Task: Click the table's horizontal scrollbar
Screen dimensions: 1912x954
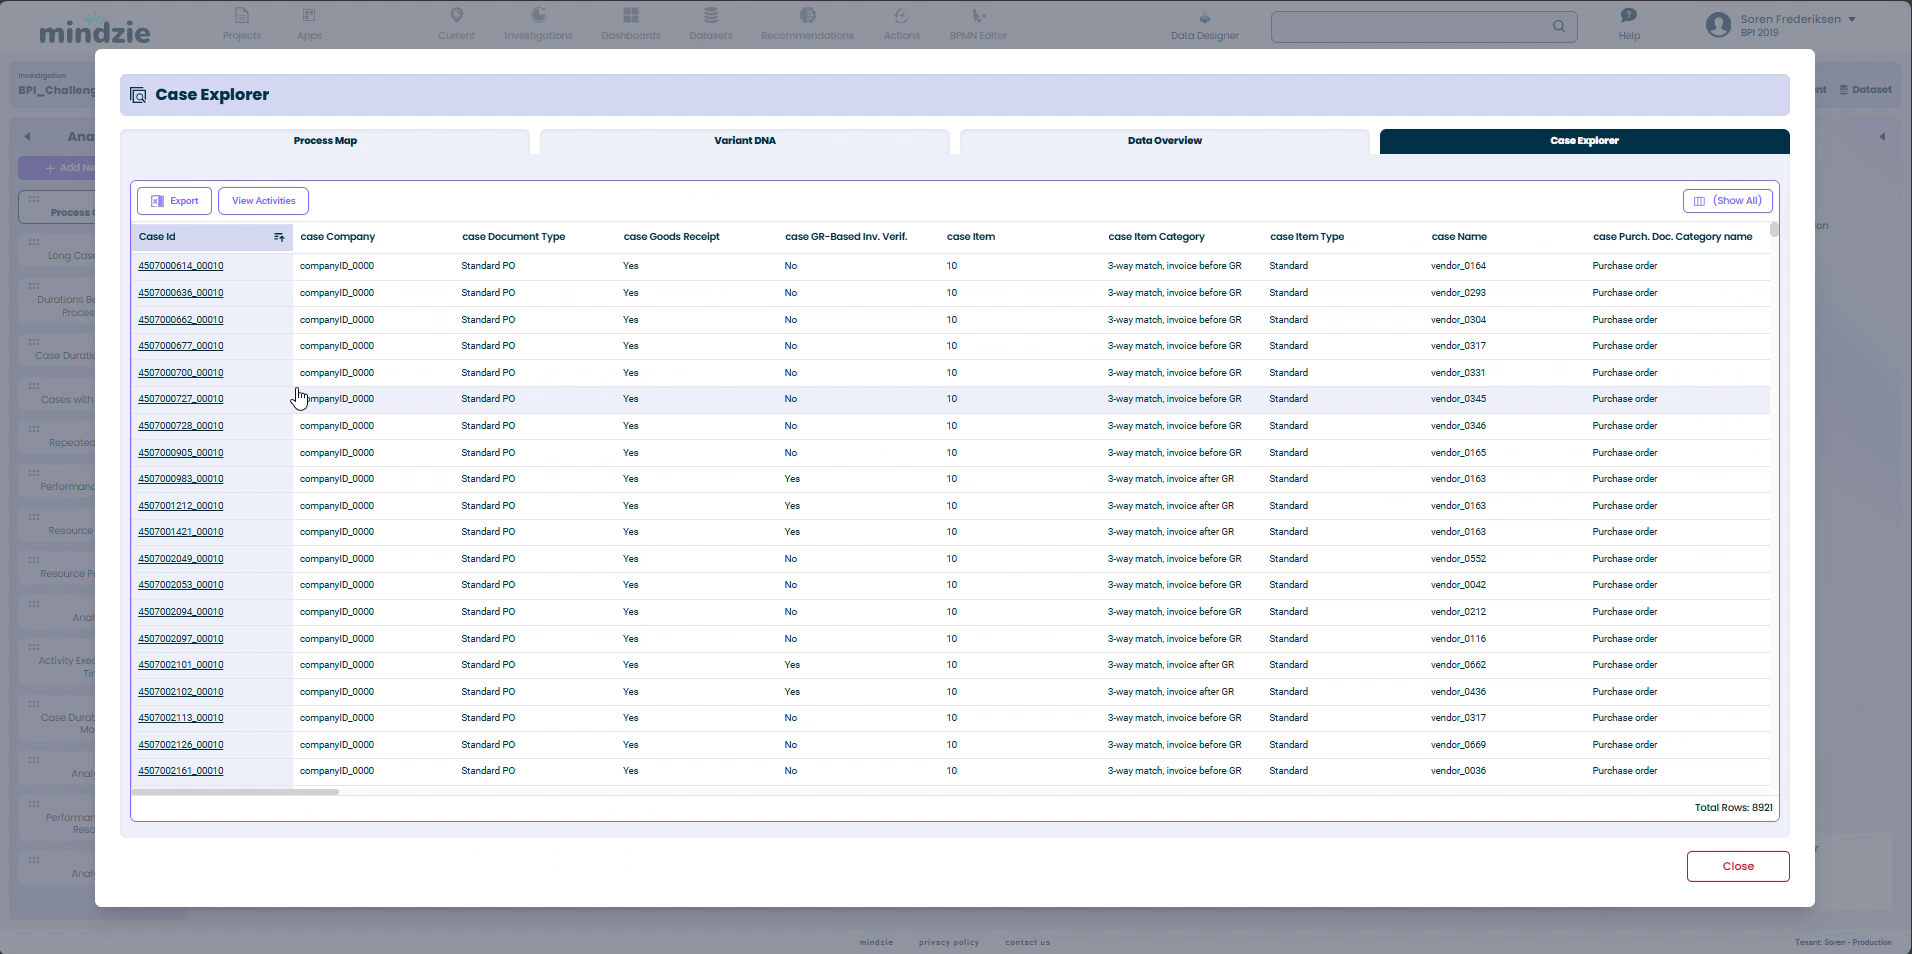Action: pyautogui.click(x=235, y=792)
